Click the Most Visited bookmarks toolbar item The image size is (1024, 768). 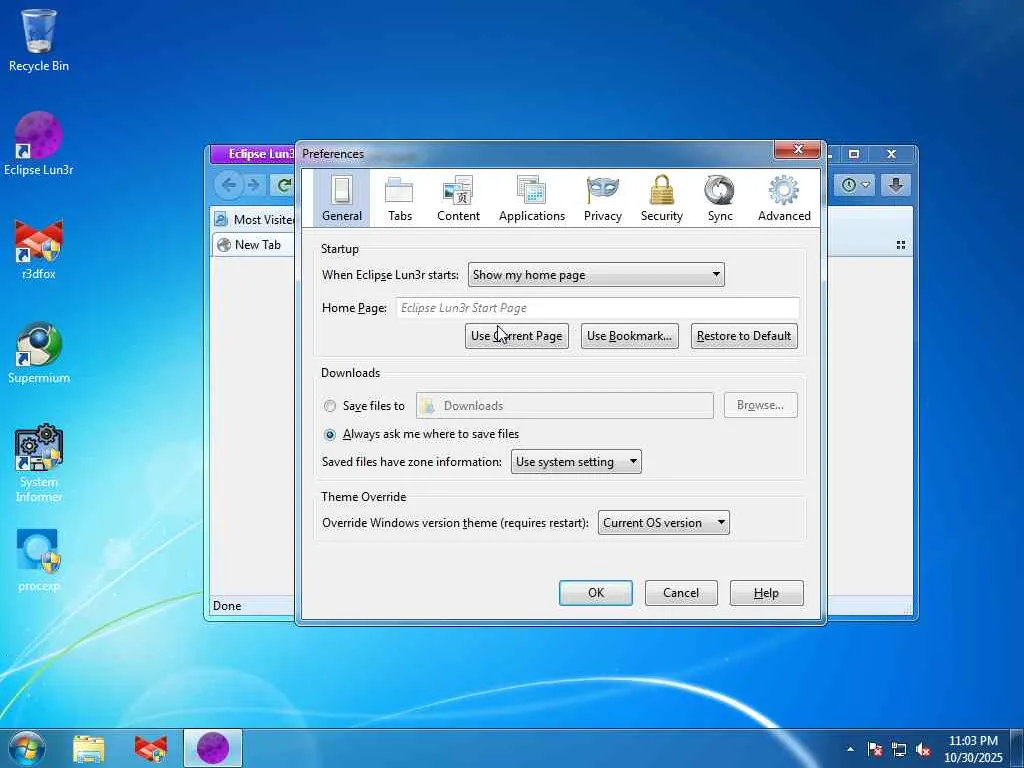pos(256,219)
